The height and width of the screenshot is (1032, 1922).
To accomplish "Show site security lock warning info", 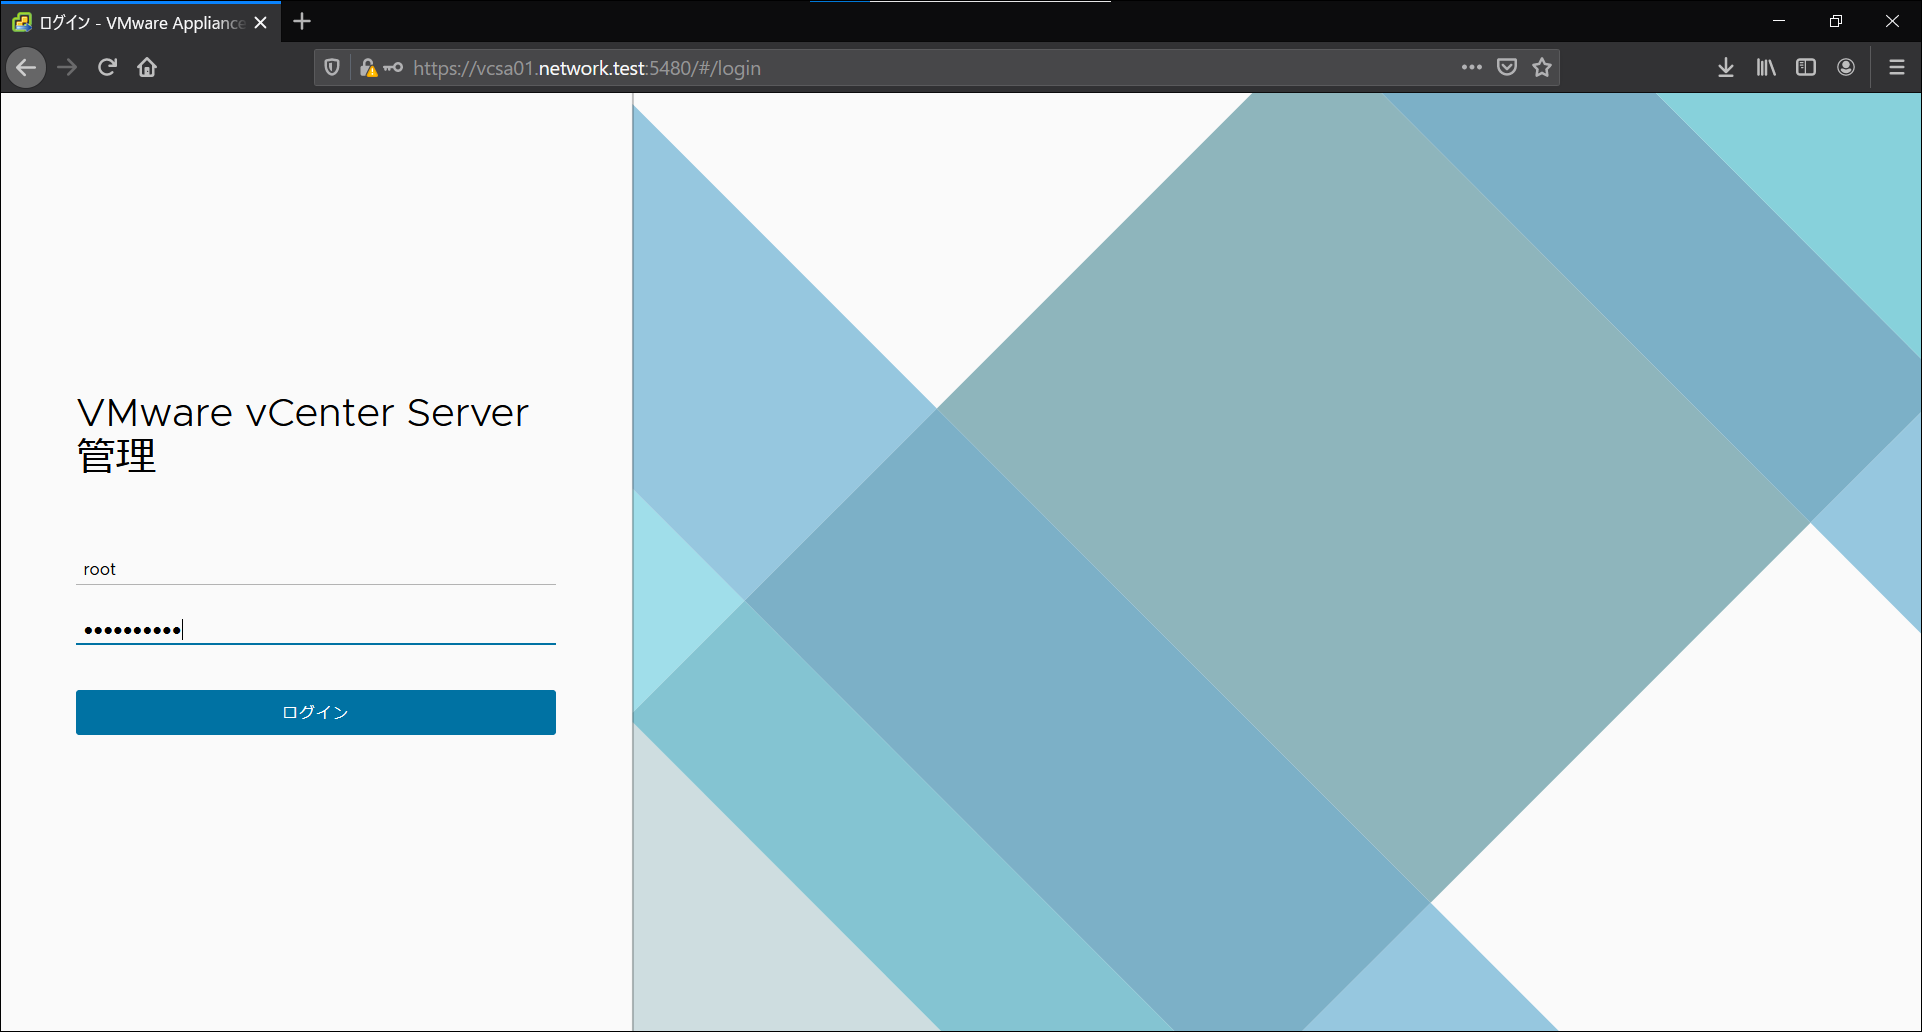I will coord(368,68).
